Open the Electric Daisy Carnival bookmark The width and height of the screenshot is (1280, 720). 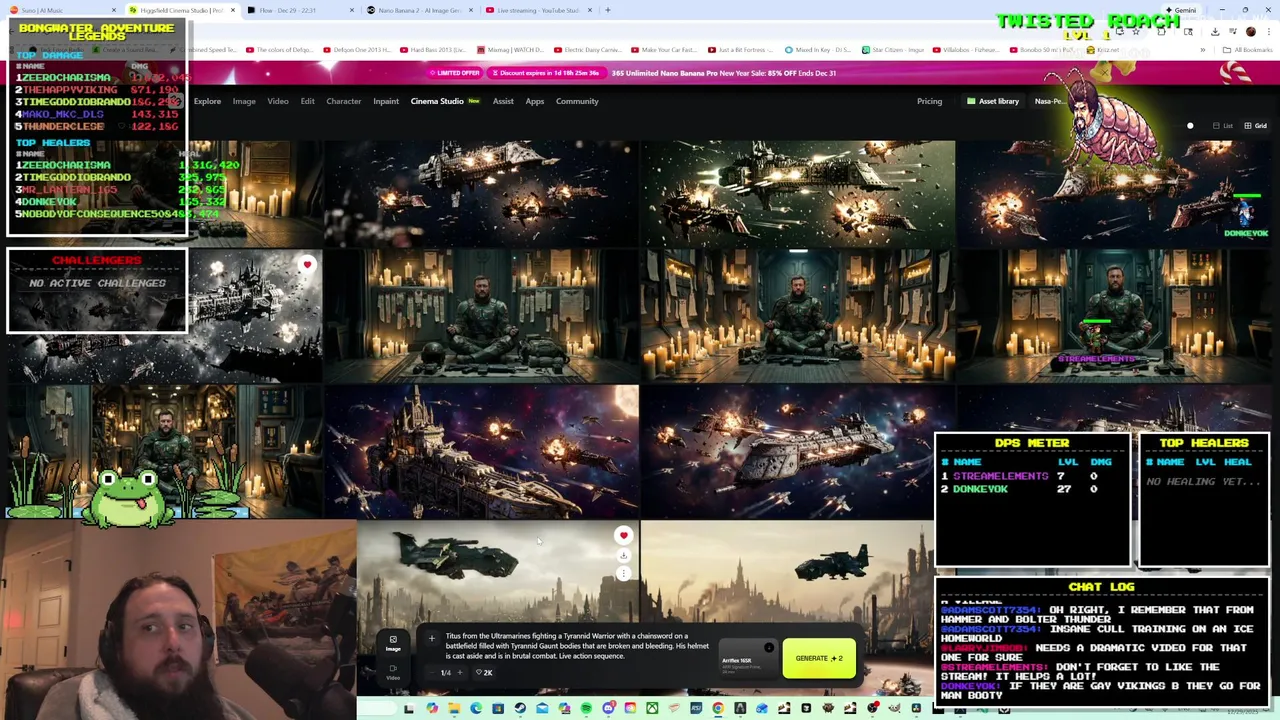tap(590, 49)
